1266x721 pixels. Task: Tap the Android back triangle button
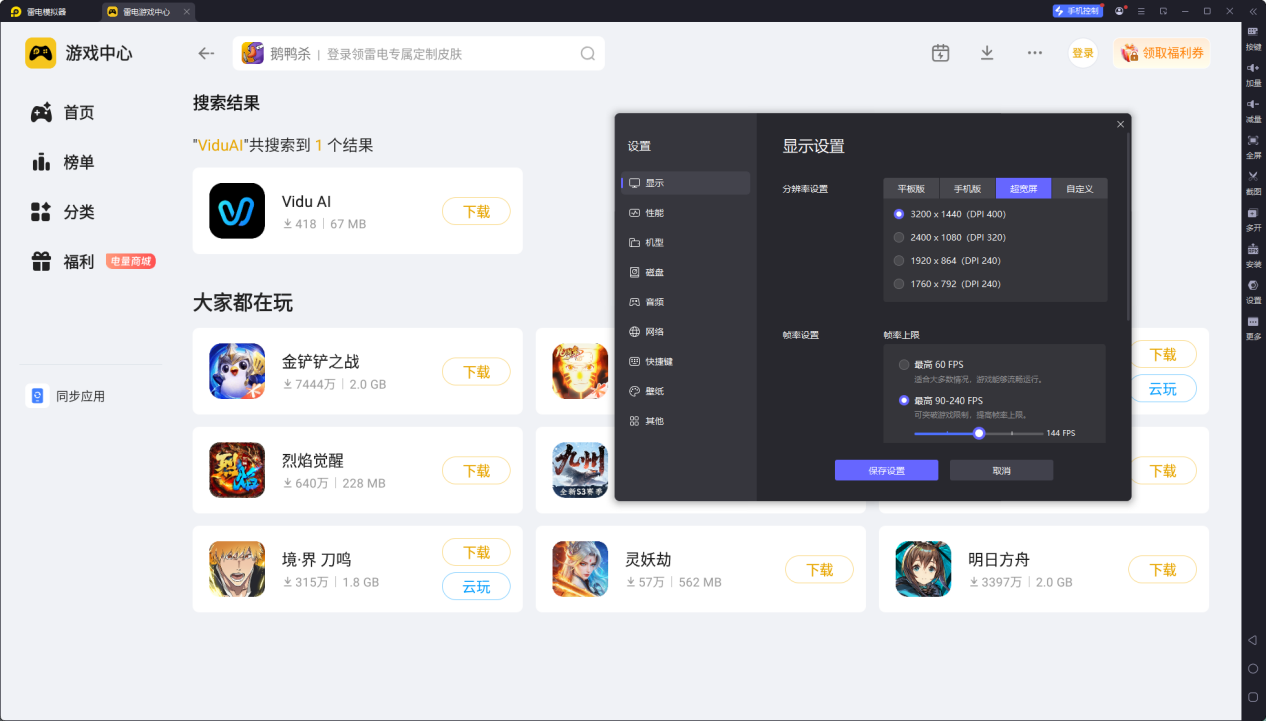tap(1253, 639)
